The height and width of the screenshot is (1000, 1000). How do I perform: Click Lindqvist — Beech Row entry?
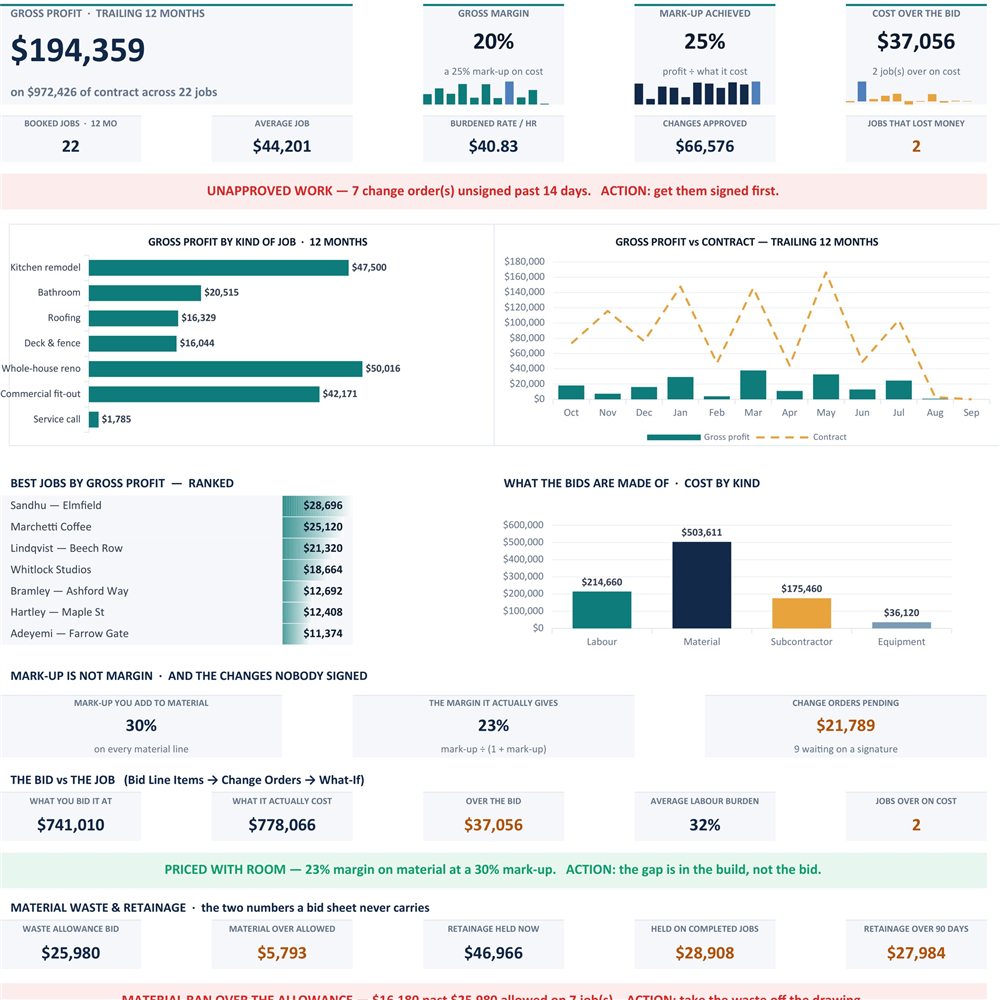point(176,548)
